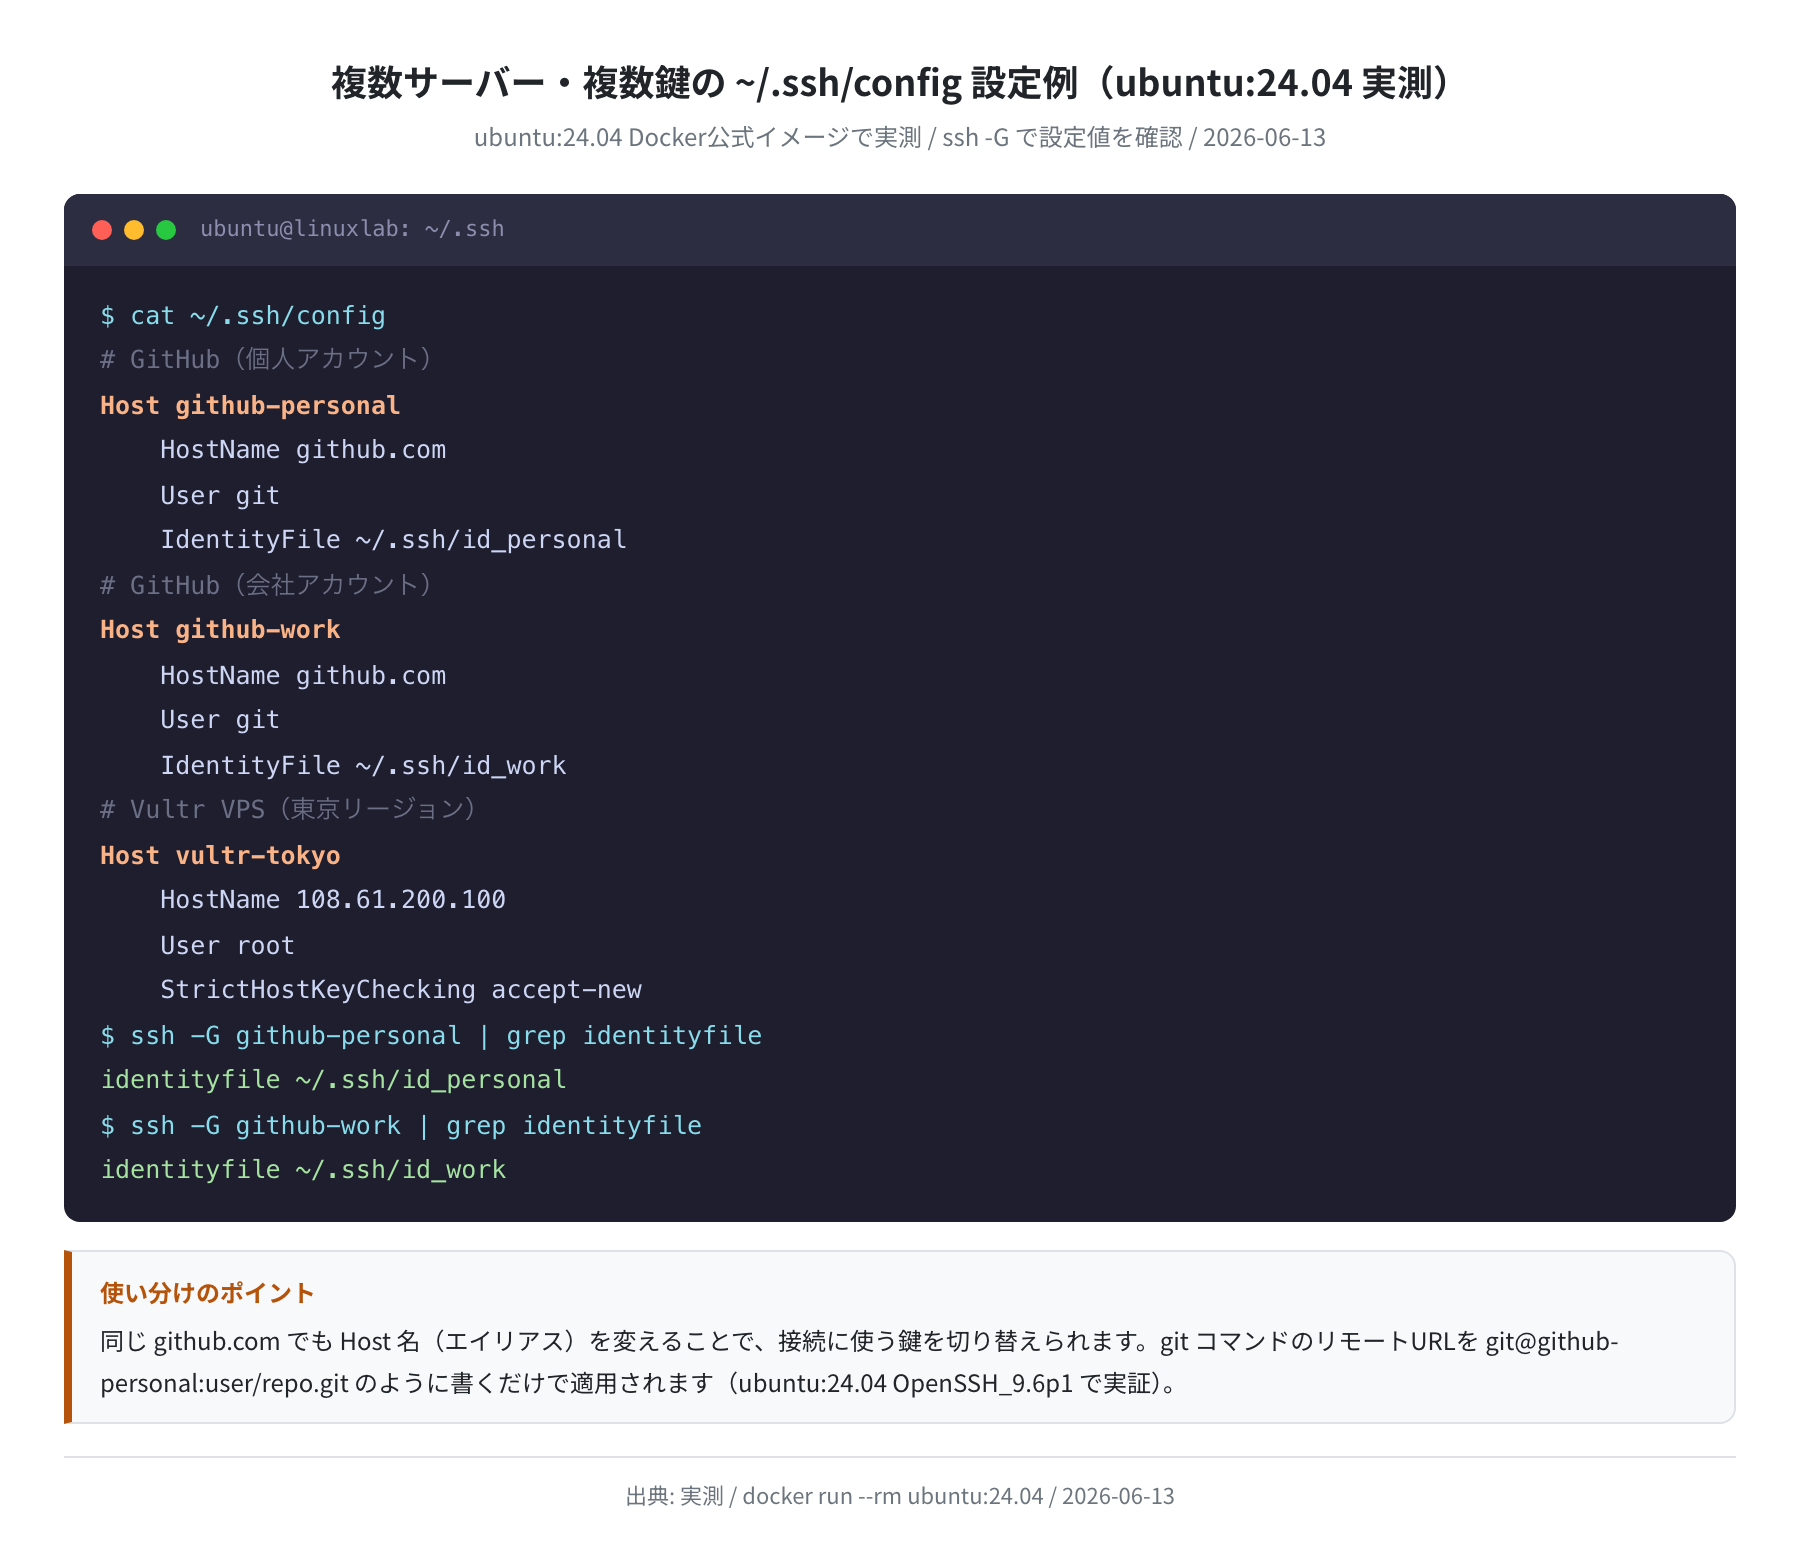Screen dimensions: 1800x1552
Task: Click 'HostName 108.61.200.100' line
Action: click(333, 900)
